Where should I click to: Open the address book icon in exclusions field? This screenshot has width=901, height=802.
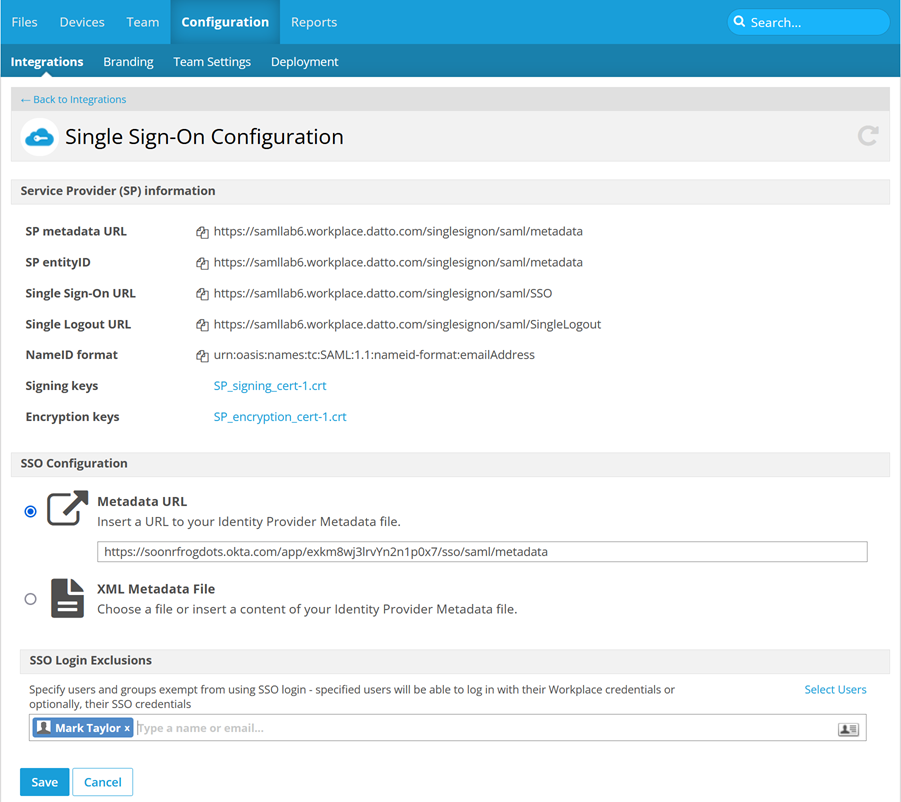click(848, 729)
